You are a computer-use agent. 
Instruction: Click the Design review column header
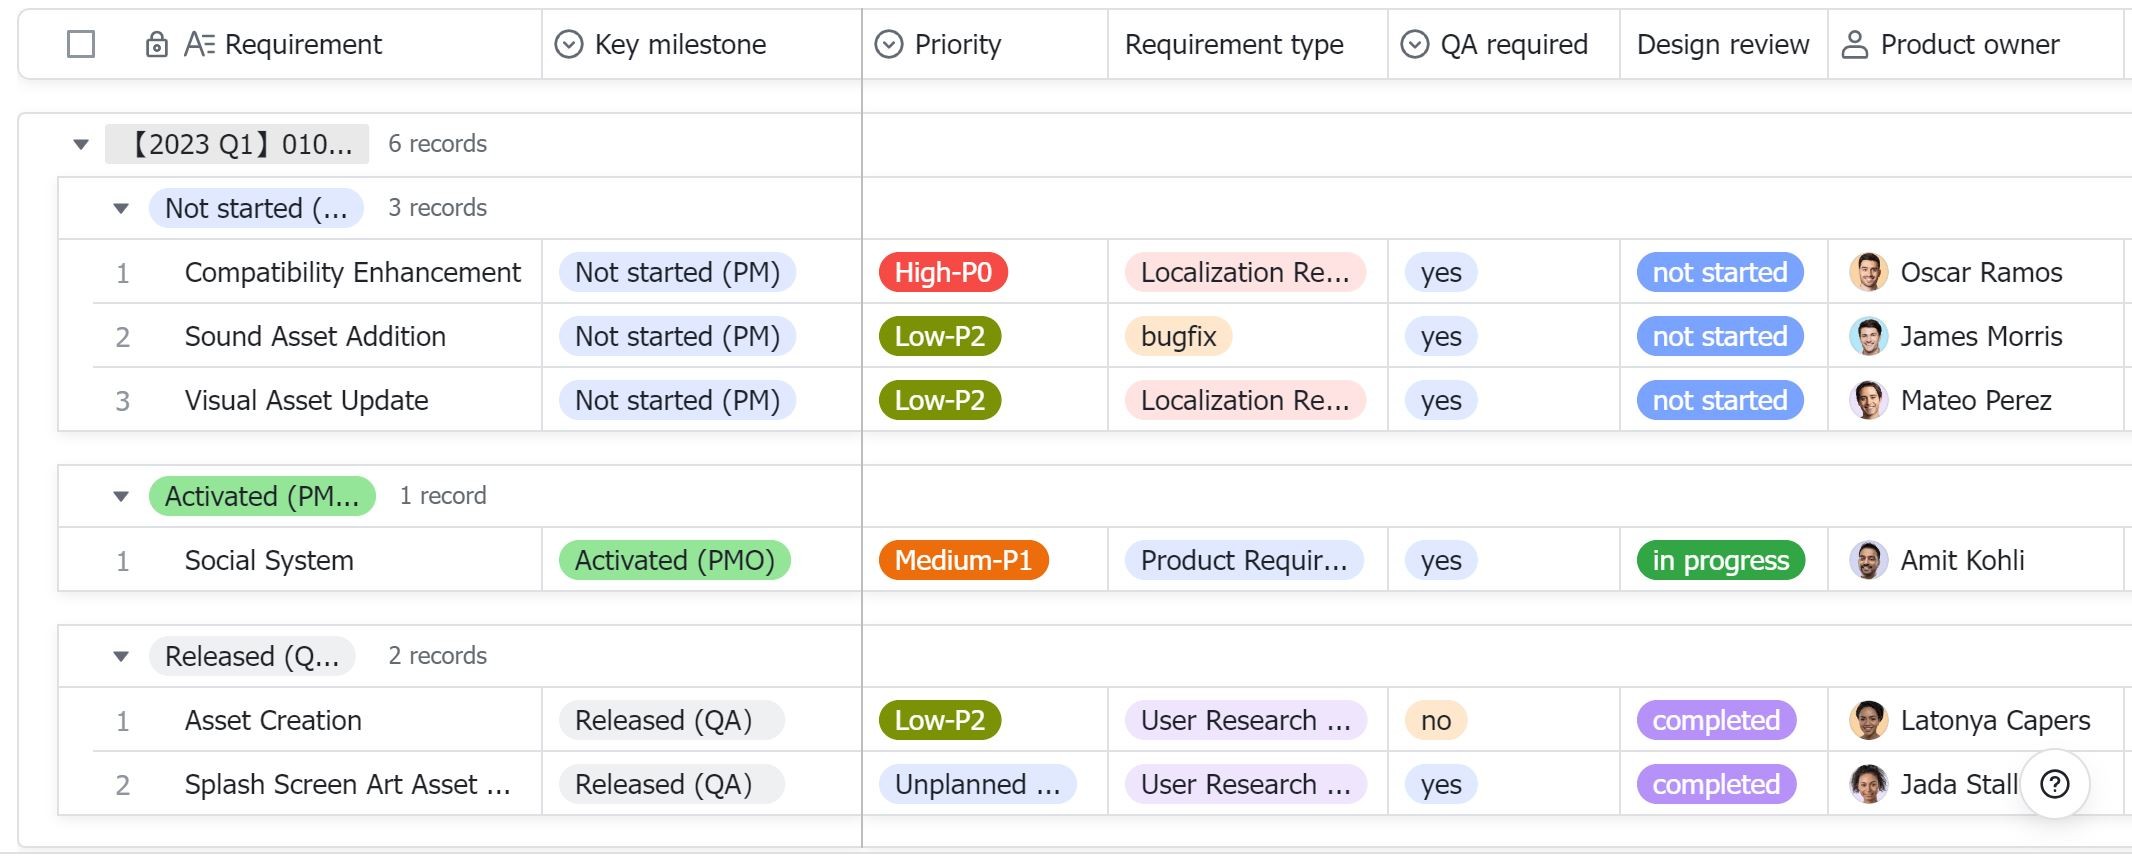(x=1722, y=45)
